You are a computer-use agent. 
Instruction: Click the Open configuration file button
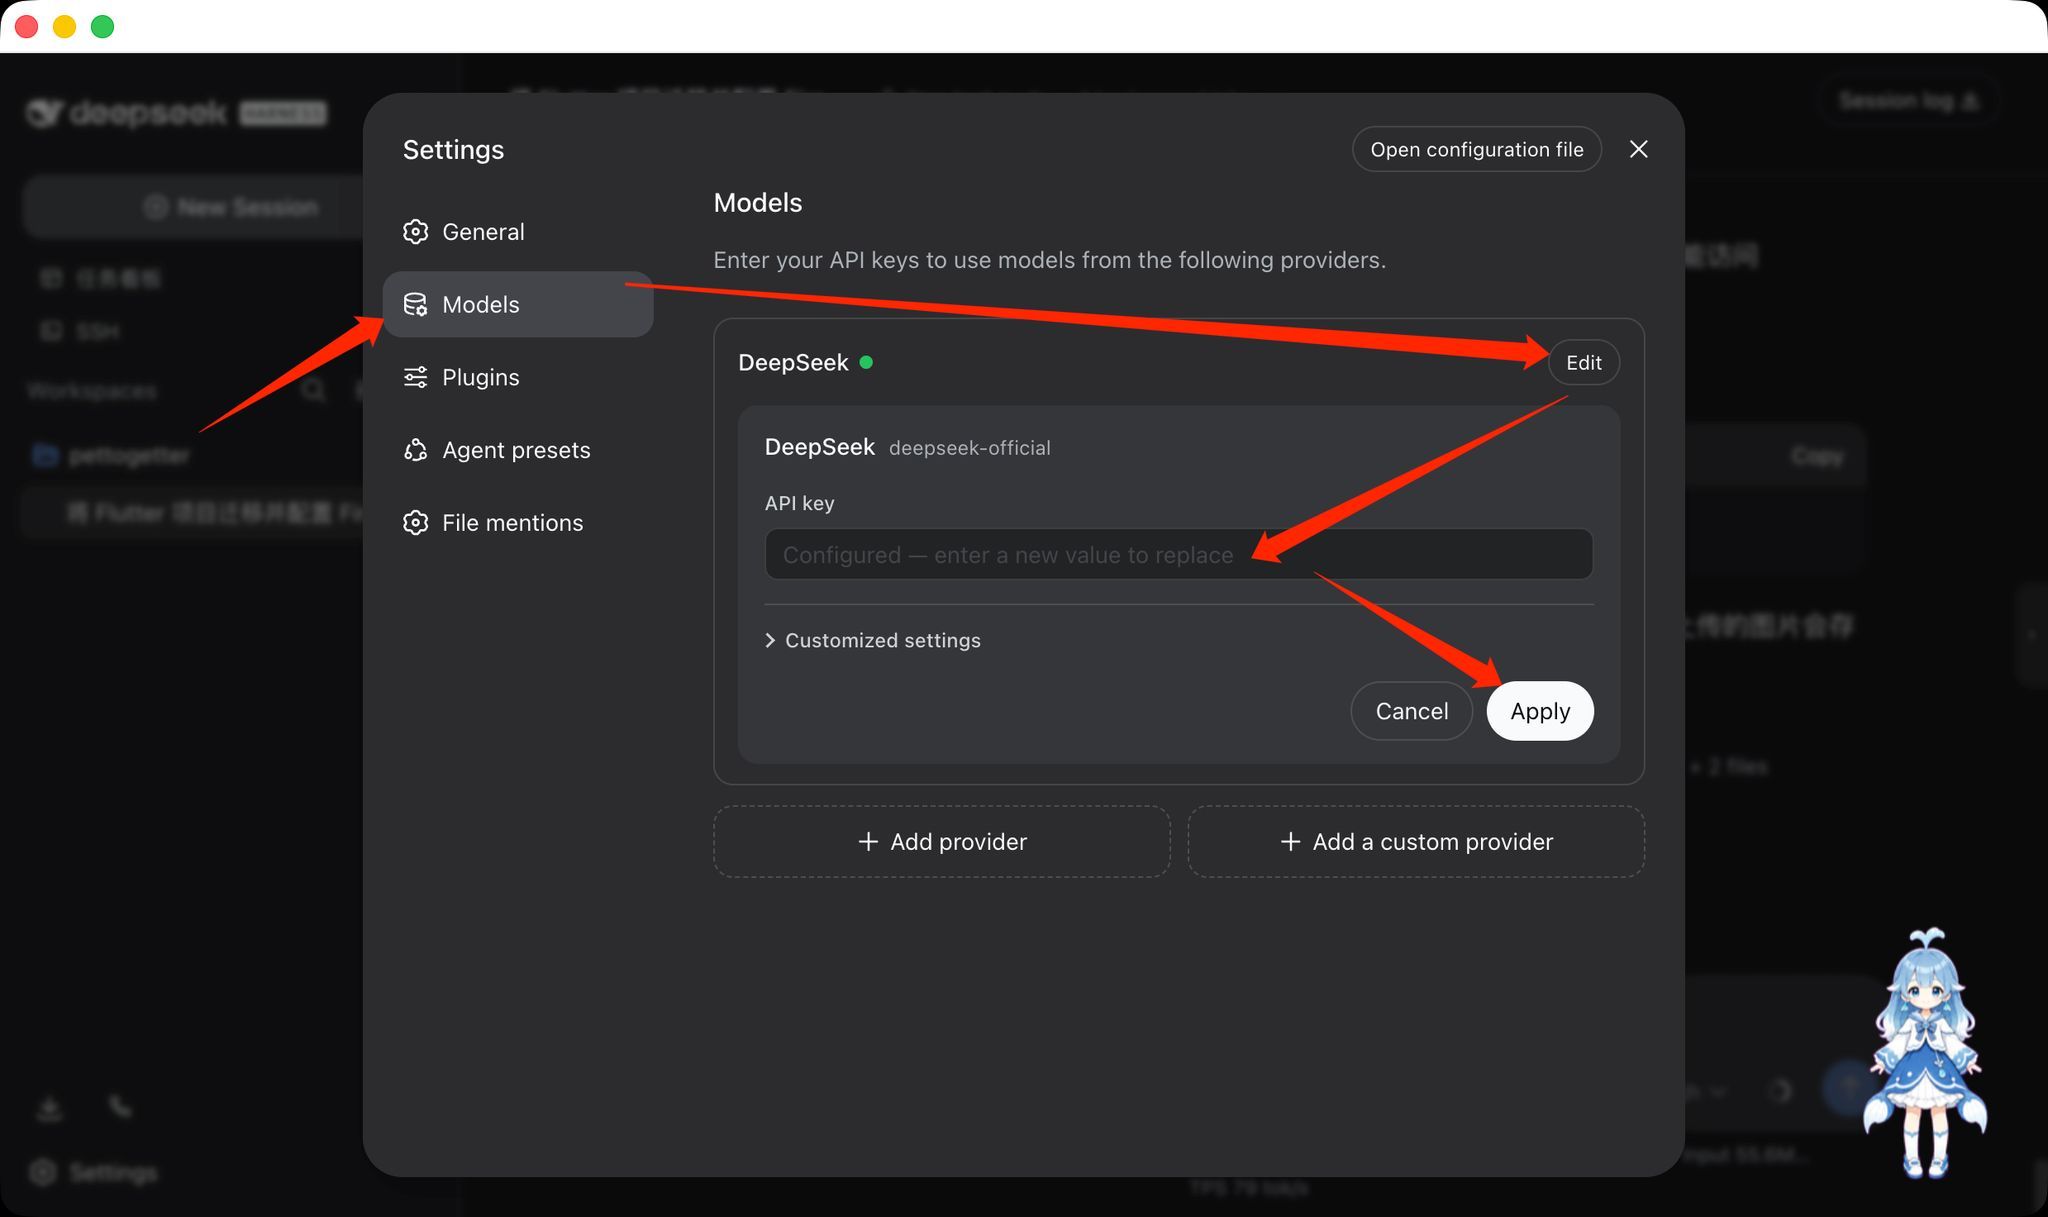pos(1477,149)
